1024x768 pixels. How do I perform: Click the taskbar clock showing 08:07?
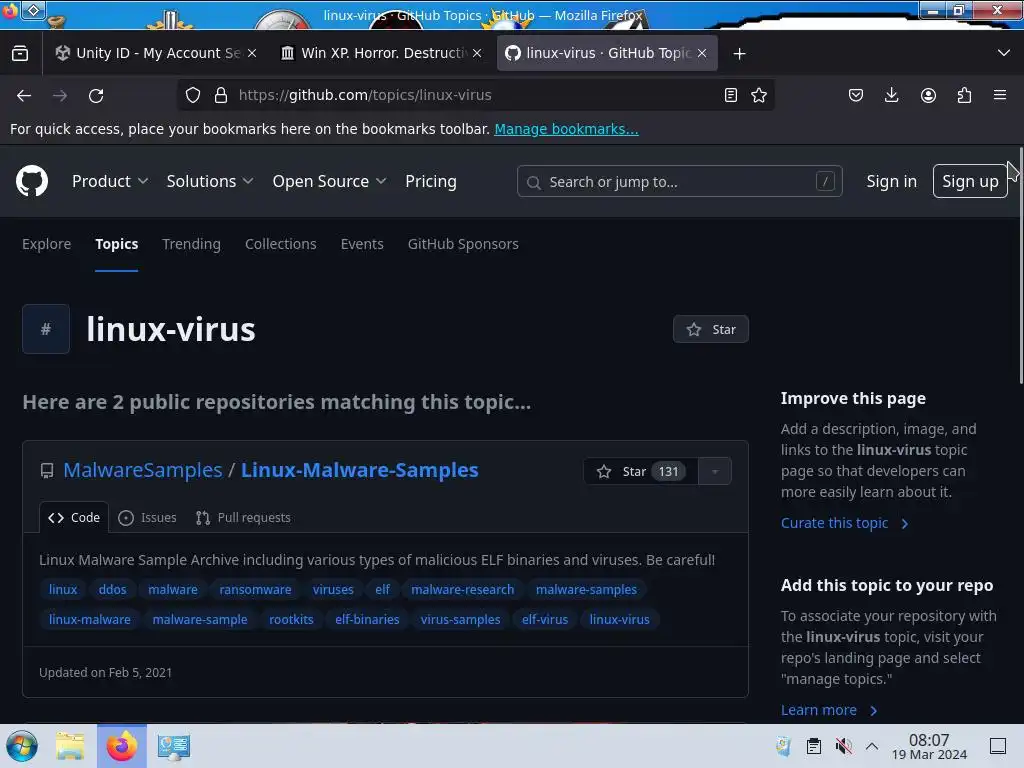click(929, 746)
